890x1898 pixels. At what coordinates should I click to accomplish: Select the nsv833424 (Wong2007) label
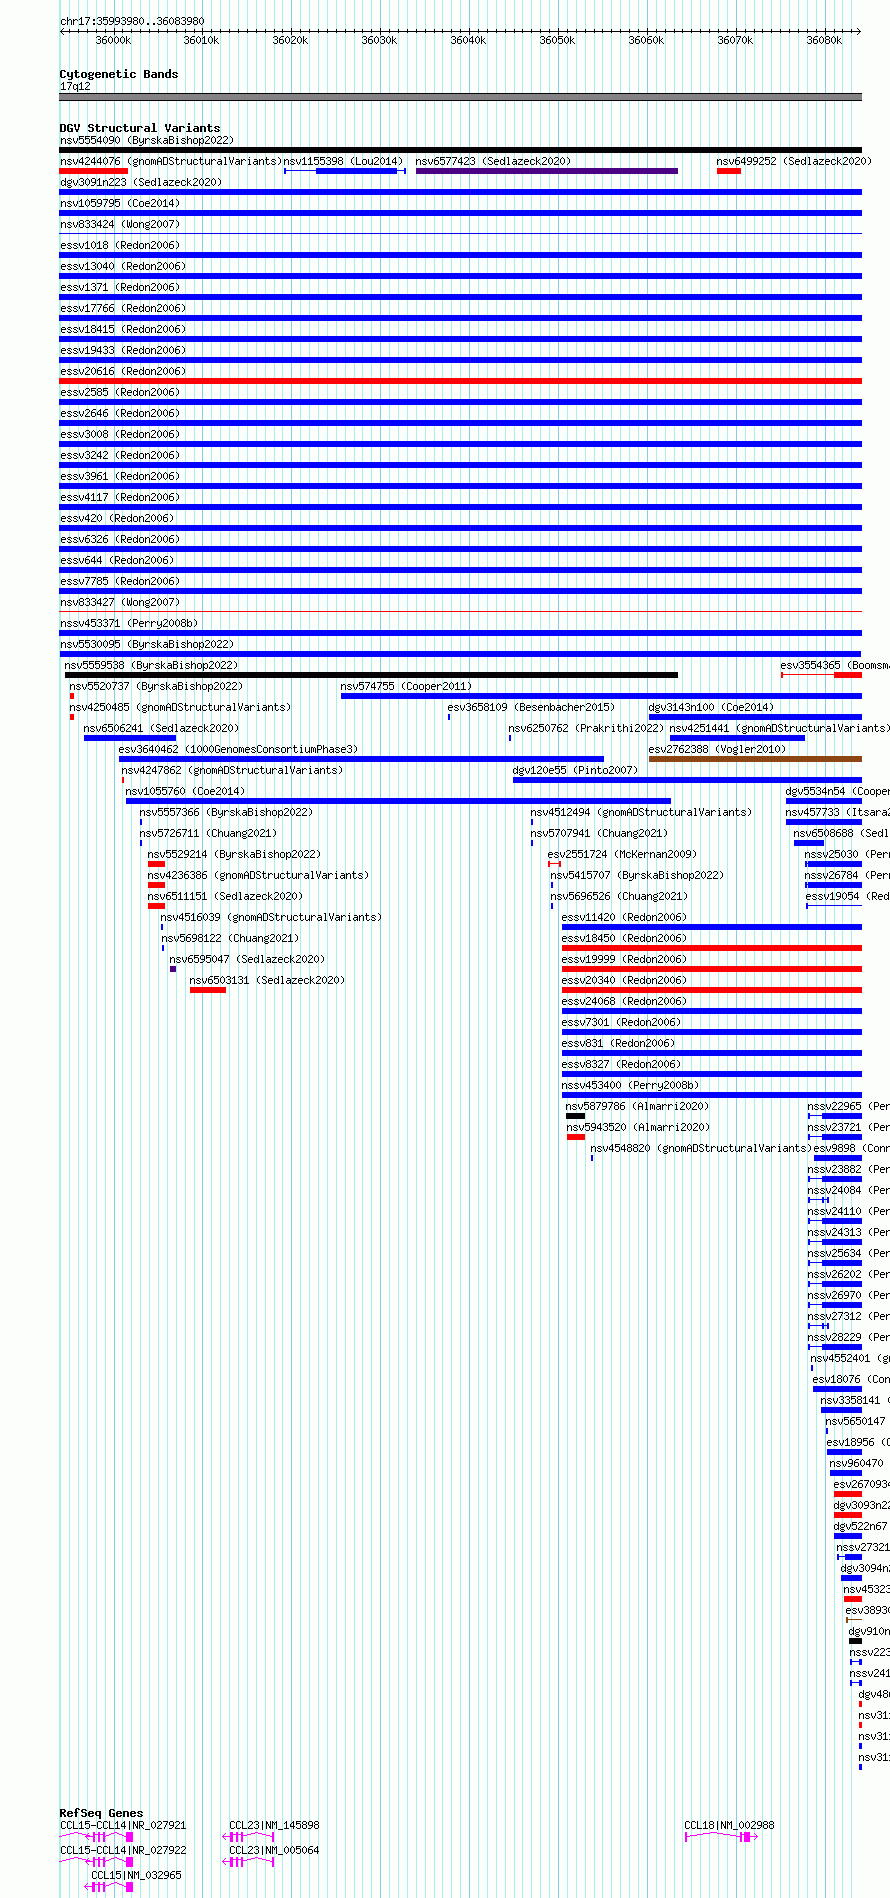click(x=119, y=225)
